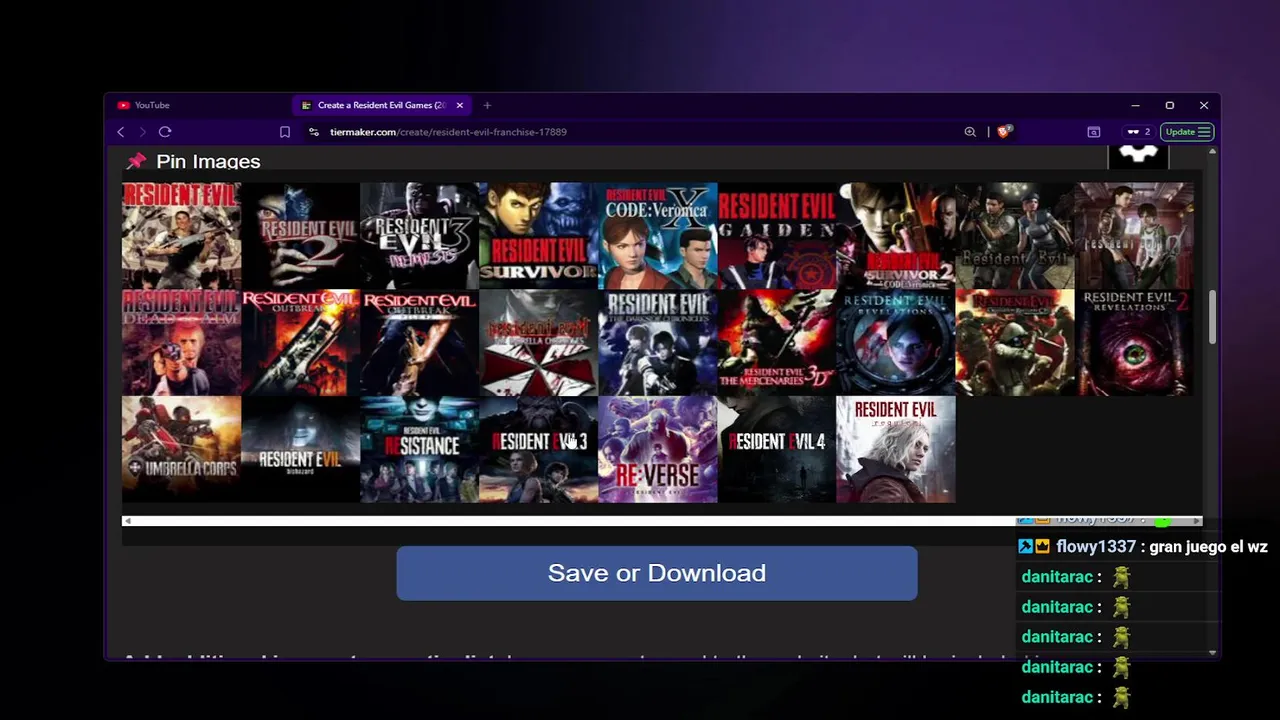Click the scroll down arrow of page scrollbar
The width and height of the screenshot is (1280, 720).
click(x=1213, y=653)
